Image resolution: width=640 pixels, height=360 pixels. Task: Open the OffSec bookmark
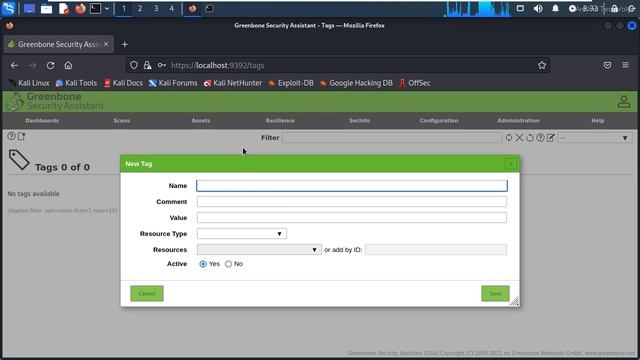[415, 83]
